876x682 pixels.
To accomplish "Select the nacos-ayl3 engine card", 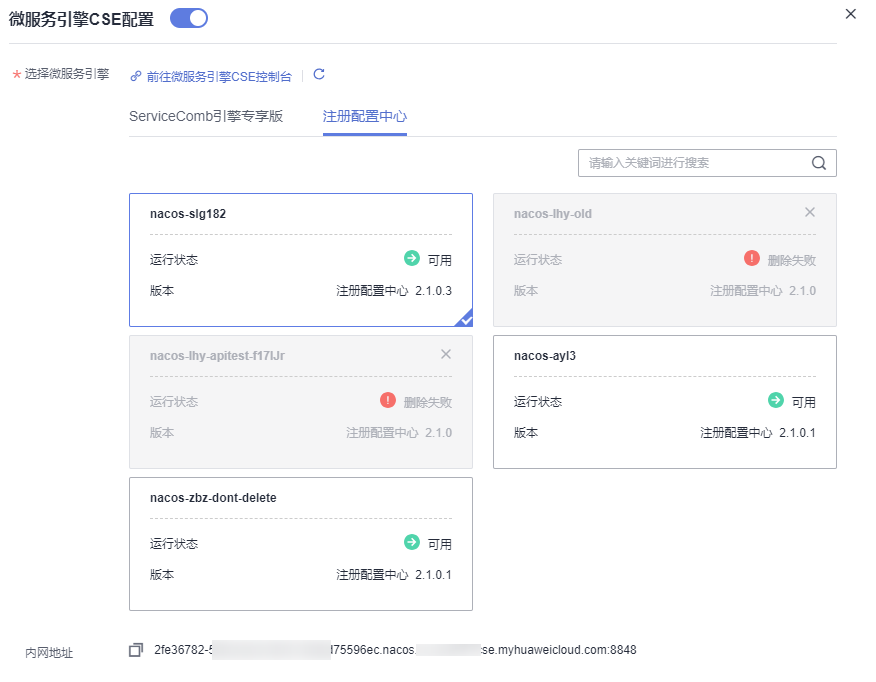I will [x=664, y=402].
